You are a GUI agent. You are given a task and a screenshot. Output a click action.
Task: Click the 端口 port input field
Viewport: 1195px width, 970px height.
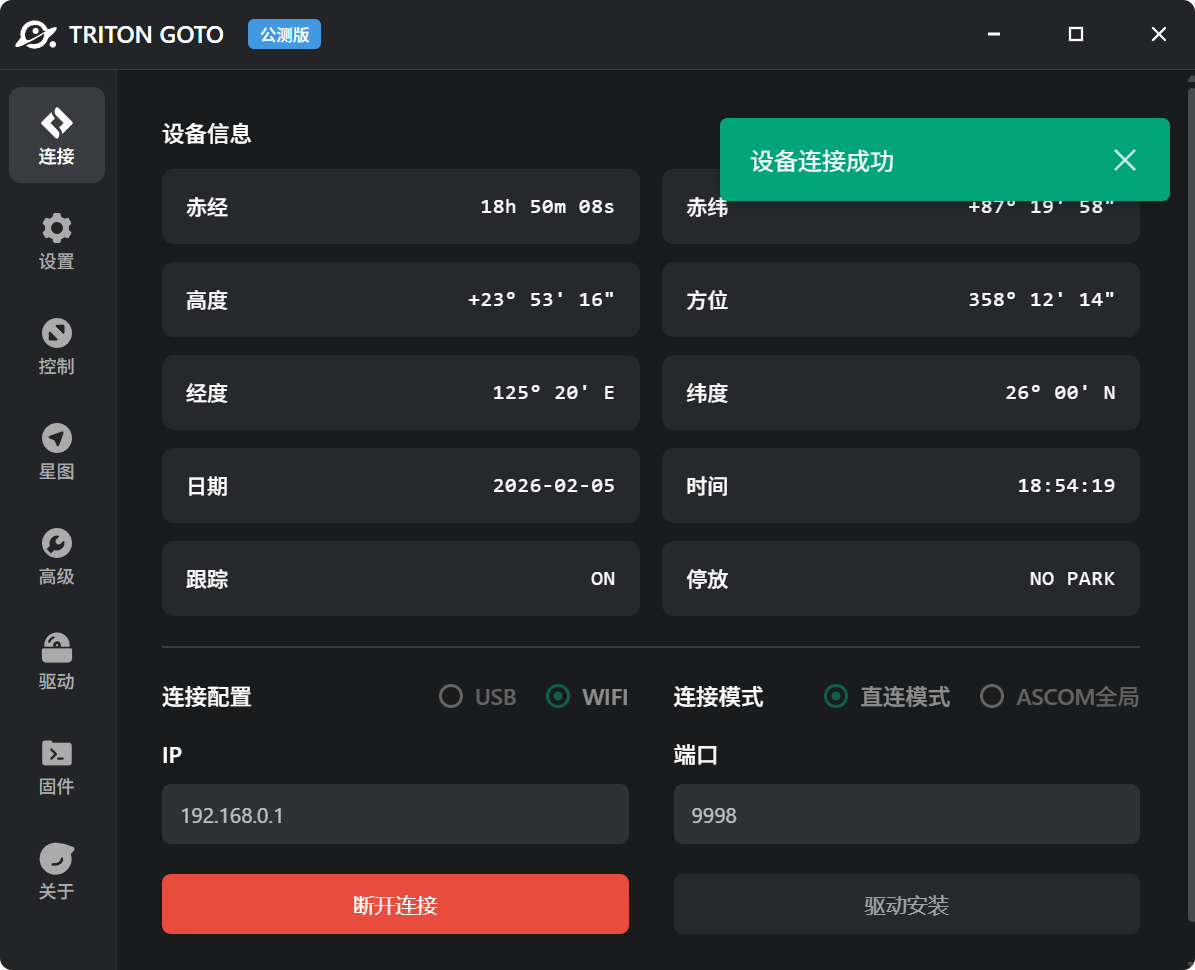pos(906,814)
